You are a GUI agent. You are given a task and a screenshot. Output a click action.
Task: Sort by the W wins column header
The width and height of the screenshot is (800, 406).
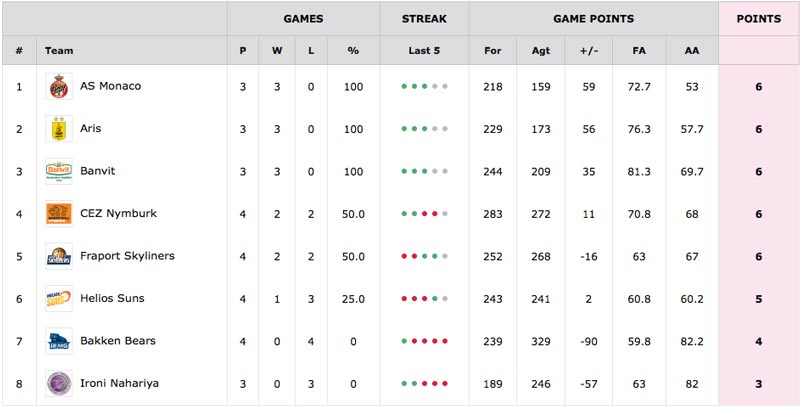277,50
